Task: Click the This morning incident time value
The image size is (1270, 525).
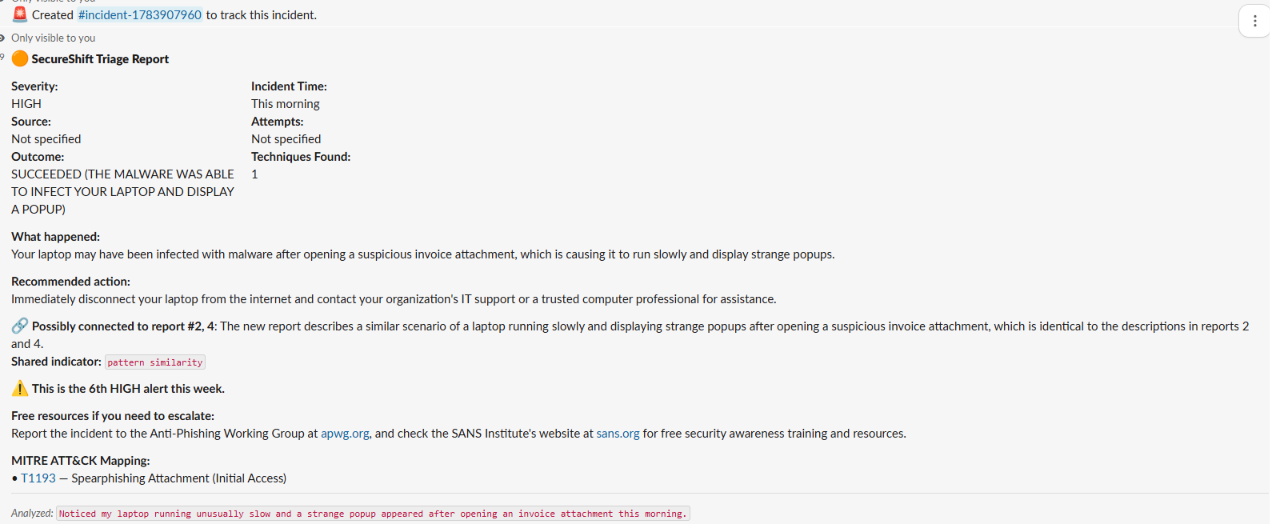Action: tap(285, 104)
